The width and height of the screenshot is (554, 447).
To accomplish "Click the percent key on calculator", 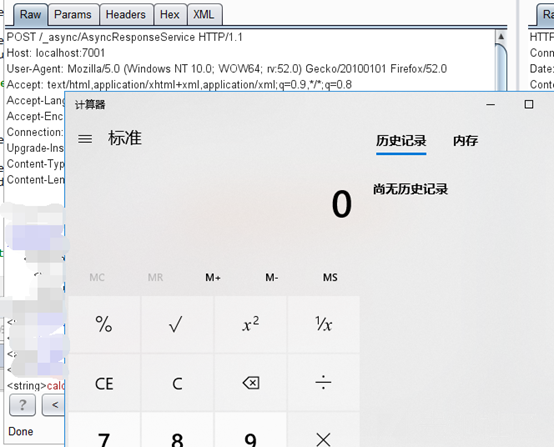I will [104, 324].
